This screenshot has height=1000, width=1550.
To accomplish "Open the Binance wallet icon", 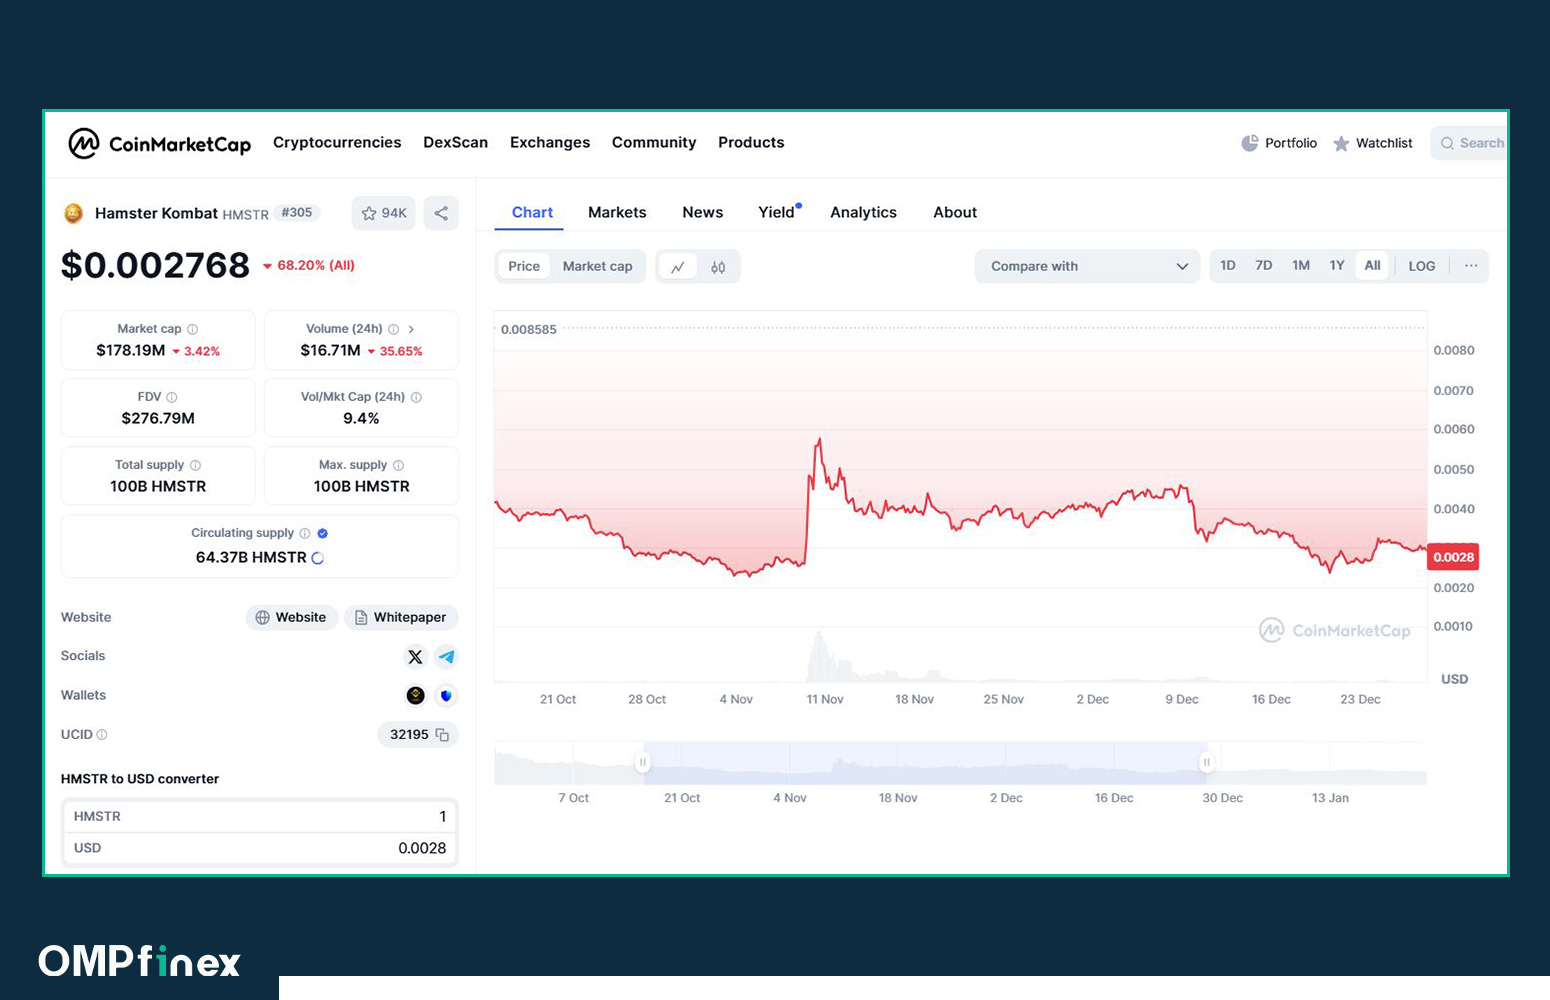I will coord(416,695).
